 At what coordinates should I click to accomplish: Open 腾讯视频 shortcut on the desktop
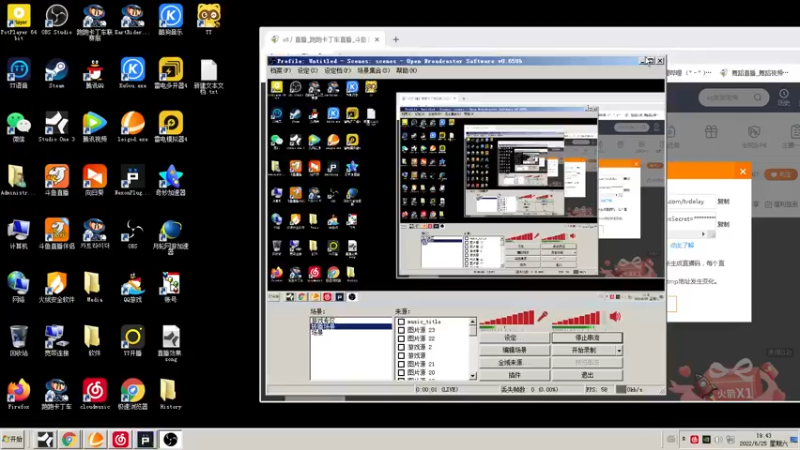click(94, 128)
